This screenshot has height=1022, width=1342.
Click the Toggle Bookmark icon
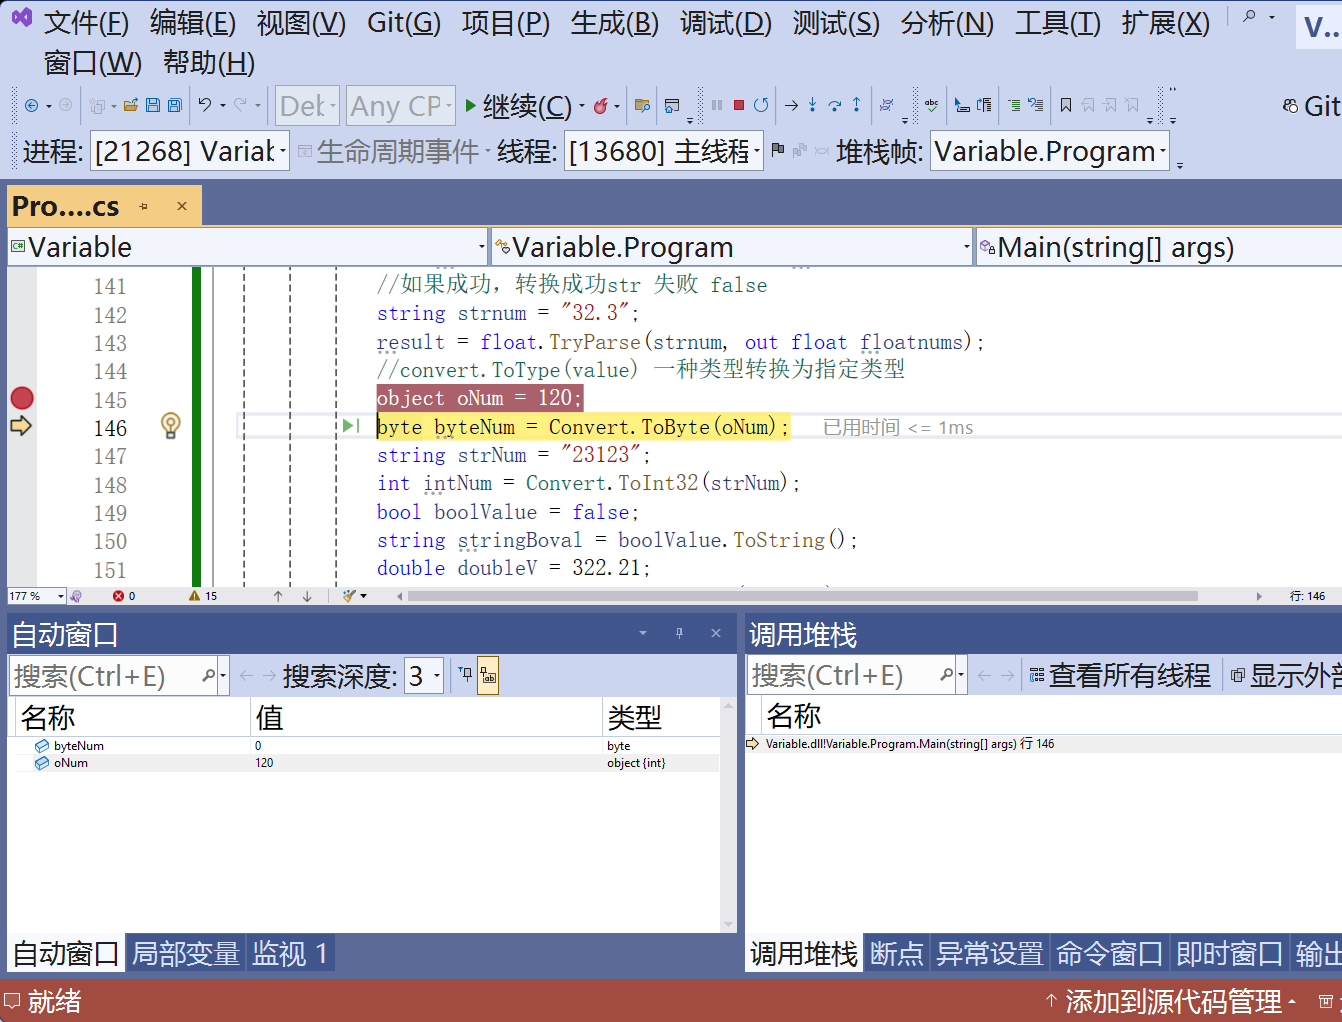(x=1066, y=105)
